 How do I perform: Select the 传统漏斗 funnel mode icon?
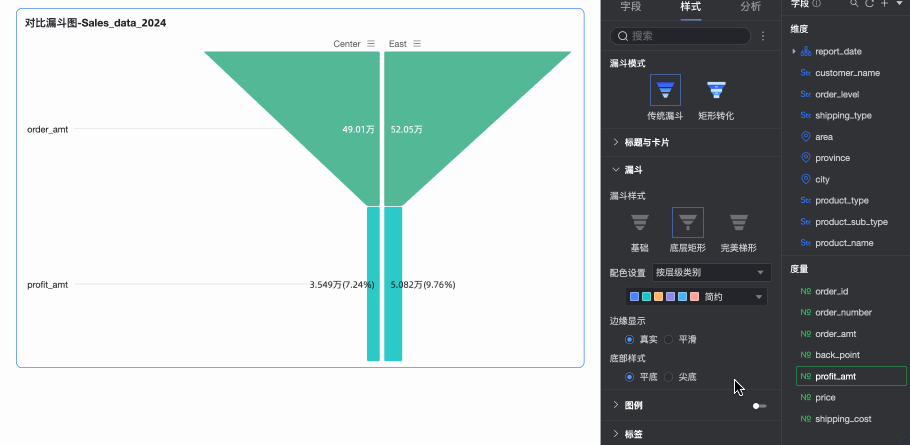[665, 90]
